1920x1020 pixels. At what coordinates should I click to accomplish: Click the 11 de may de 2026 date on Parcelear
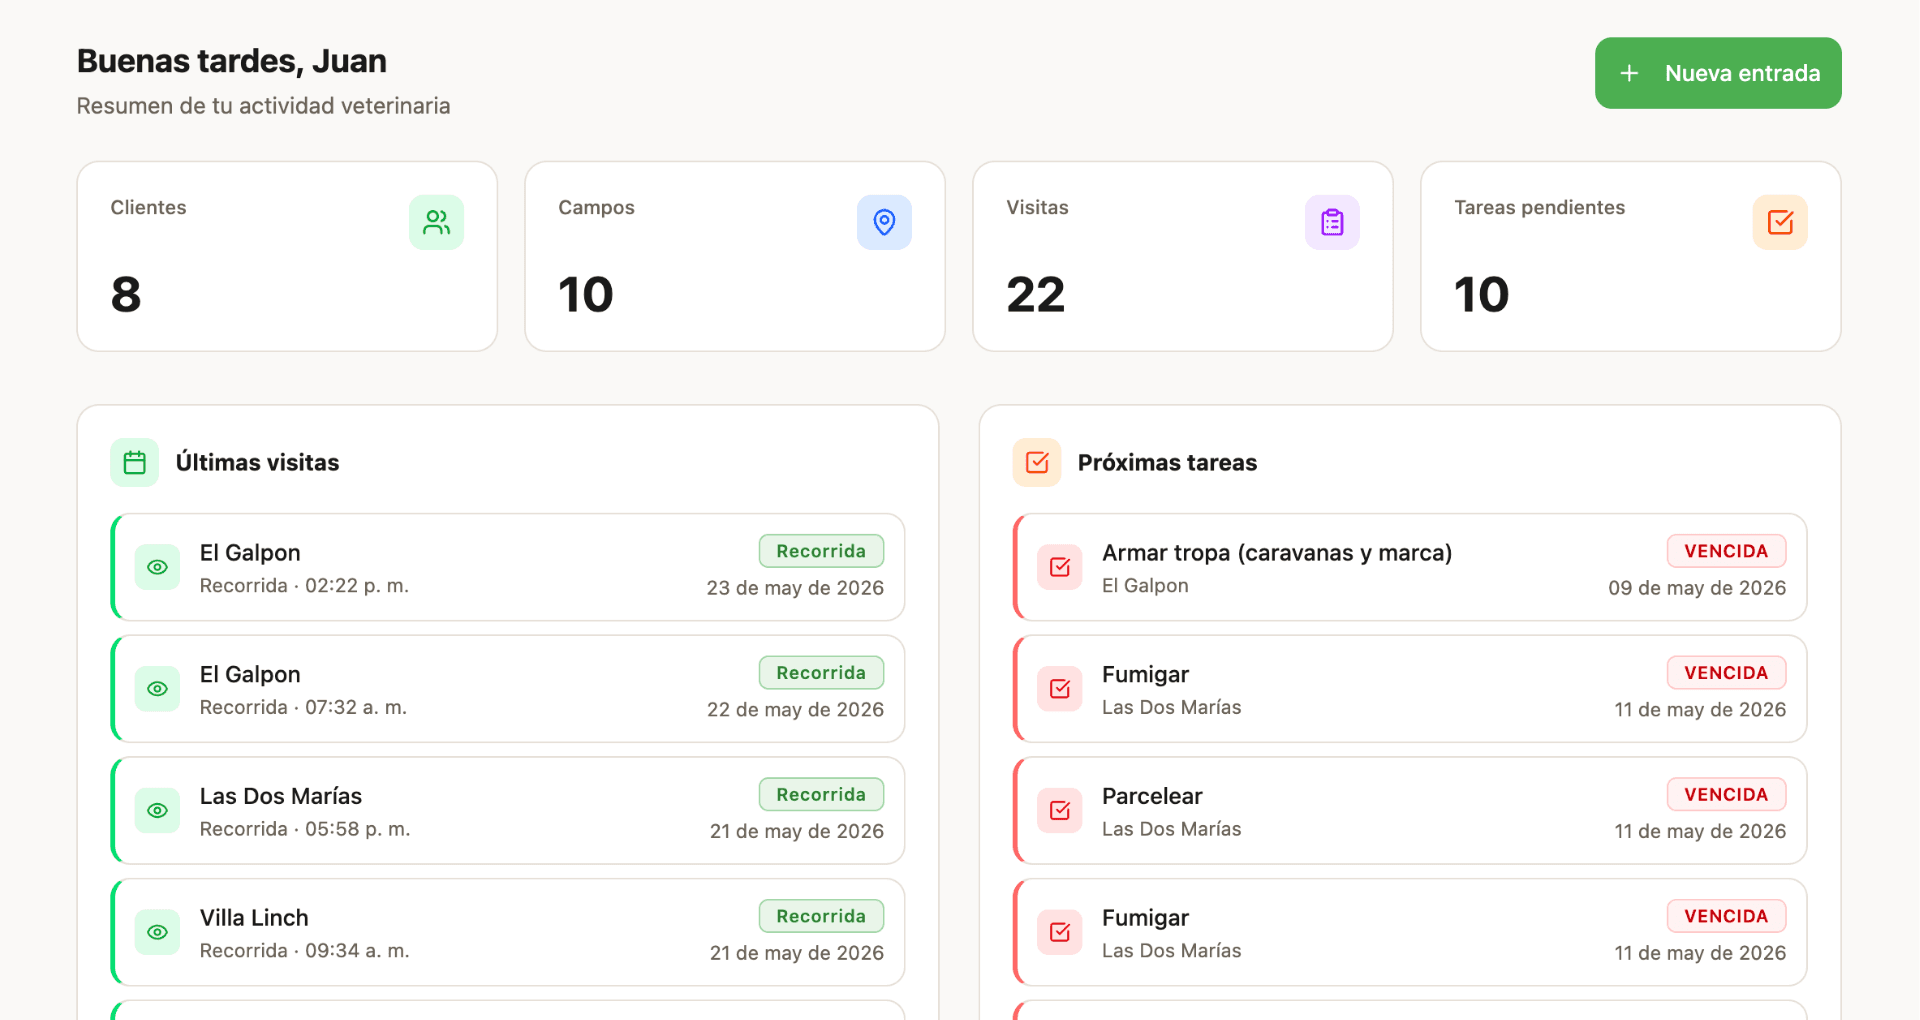point(1700,832)
